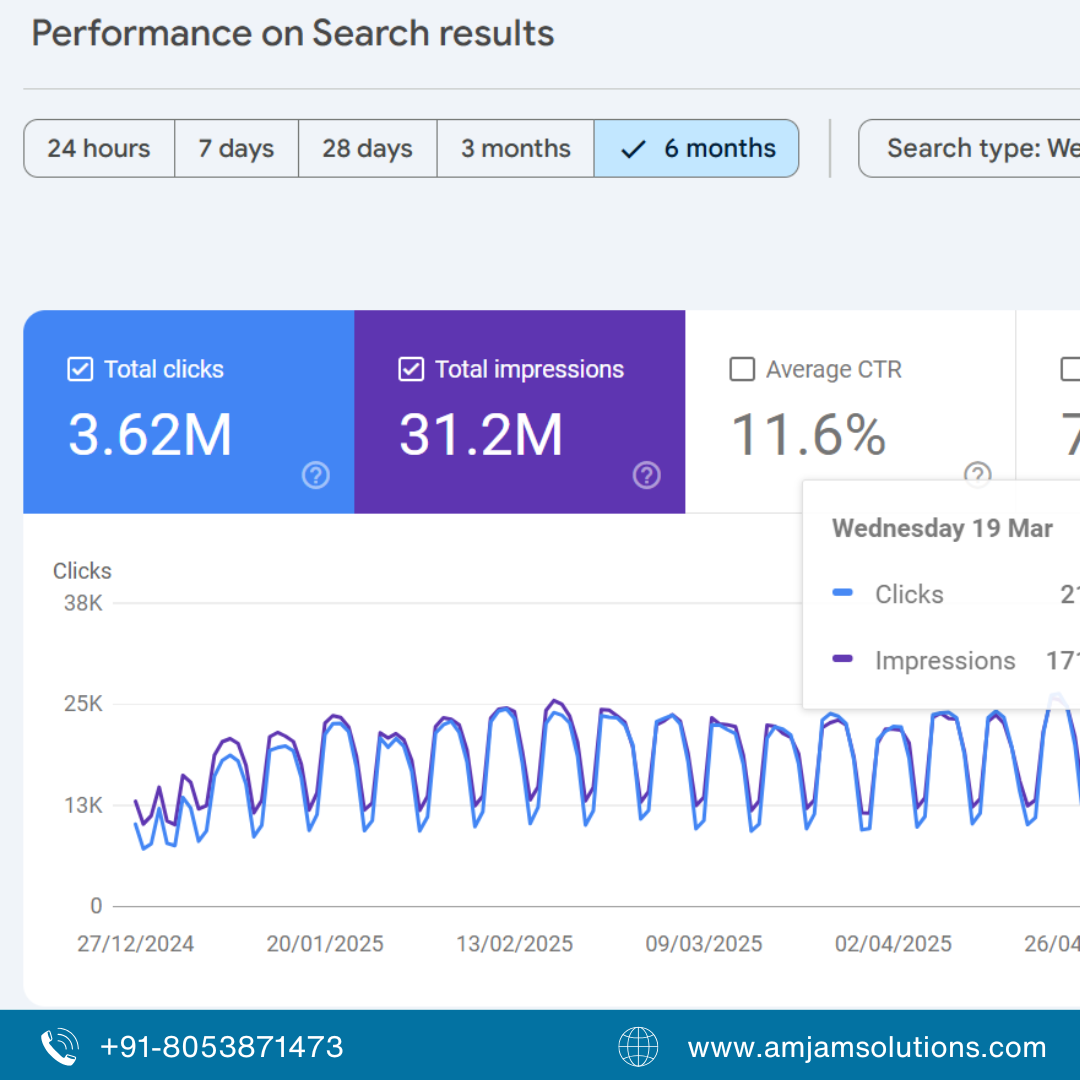Click the 3.62M total clicks value
This screenshot has height=1080, width=1080.
tap(150, 435)
